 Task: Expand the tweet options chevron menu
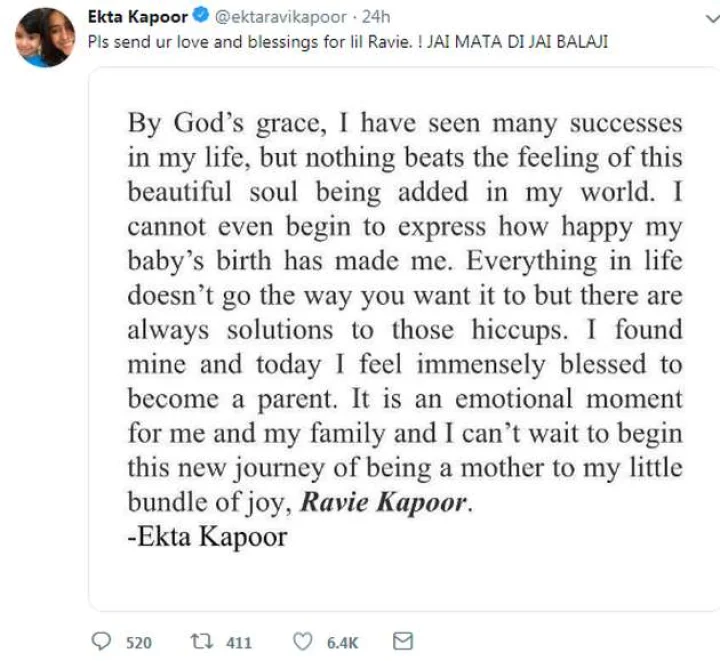[712, 18]
